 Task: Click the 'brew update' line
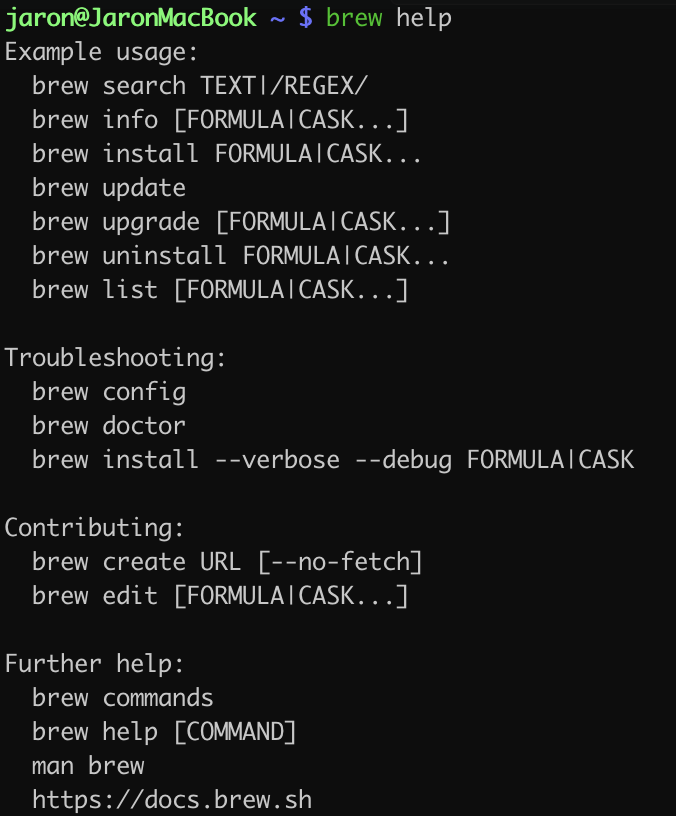tap(109, 188)
